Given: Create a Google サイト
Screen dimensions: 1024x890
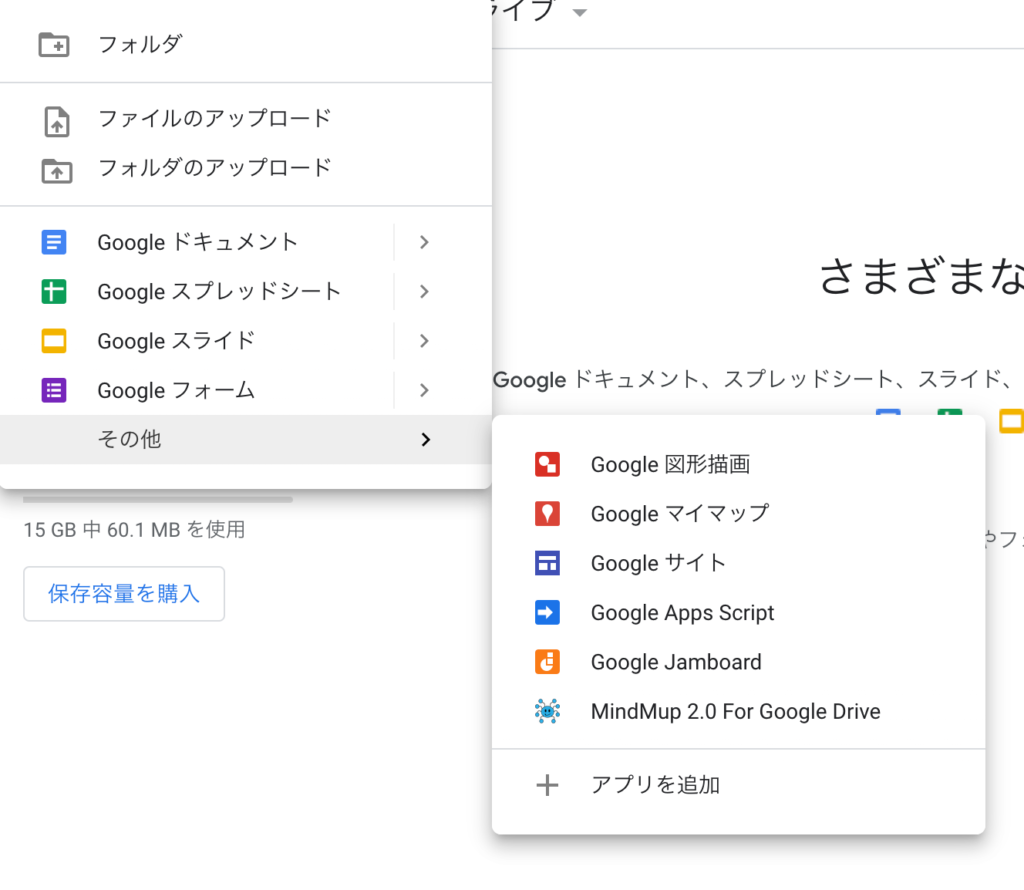Looking at the screenshot, I should tap(739, 563).
